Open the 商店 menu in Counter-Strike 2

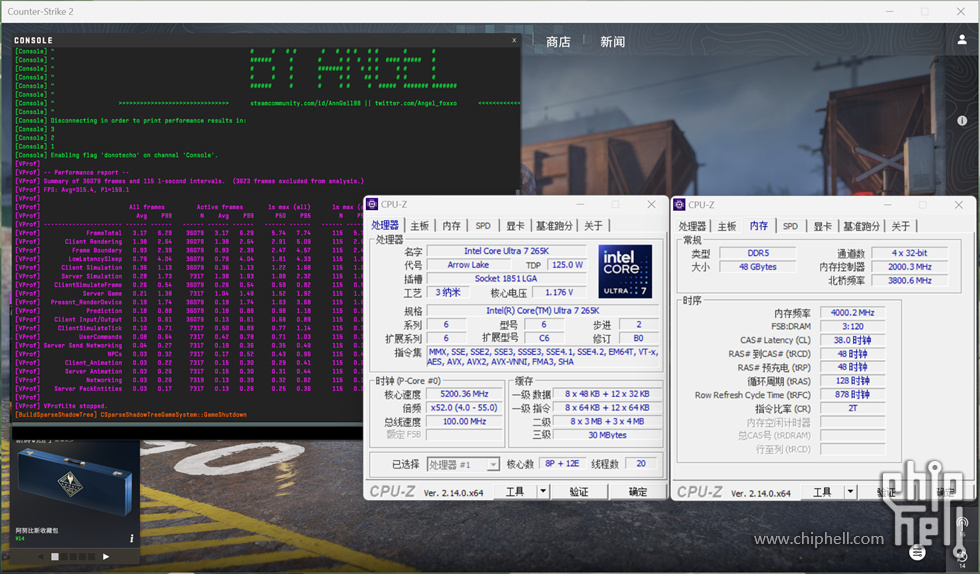(558, 42)
